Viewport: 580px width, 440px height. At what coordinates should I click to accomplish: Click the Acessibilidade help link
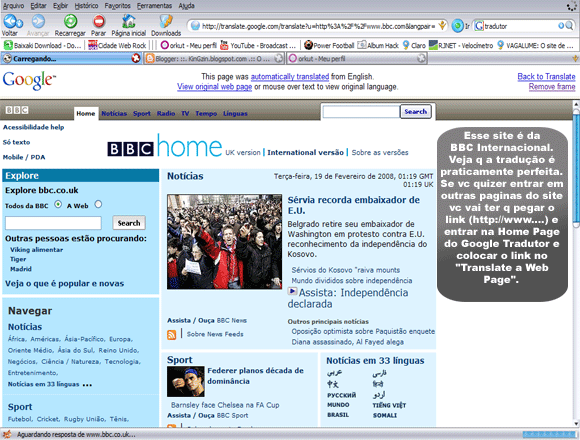tap(34, 127)
